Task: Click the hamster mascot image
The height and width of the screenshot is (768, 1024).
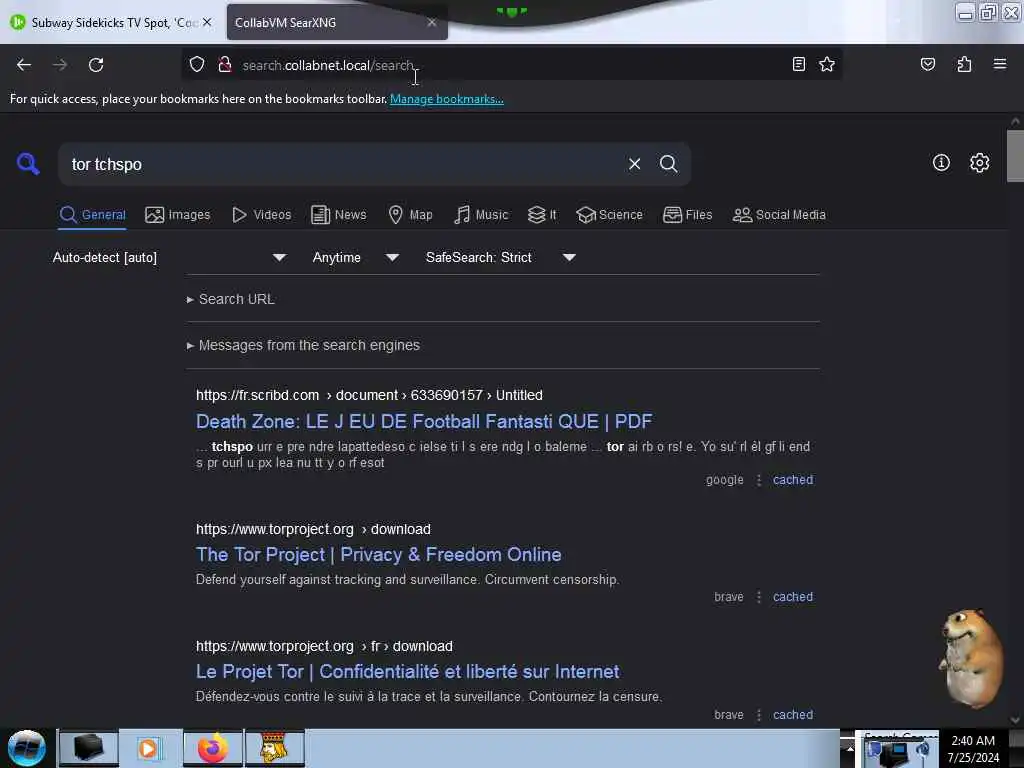Action: (970, 658)
